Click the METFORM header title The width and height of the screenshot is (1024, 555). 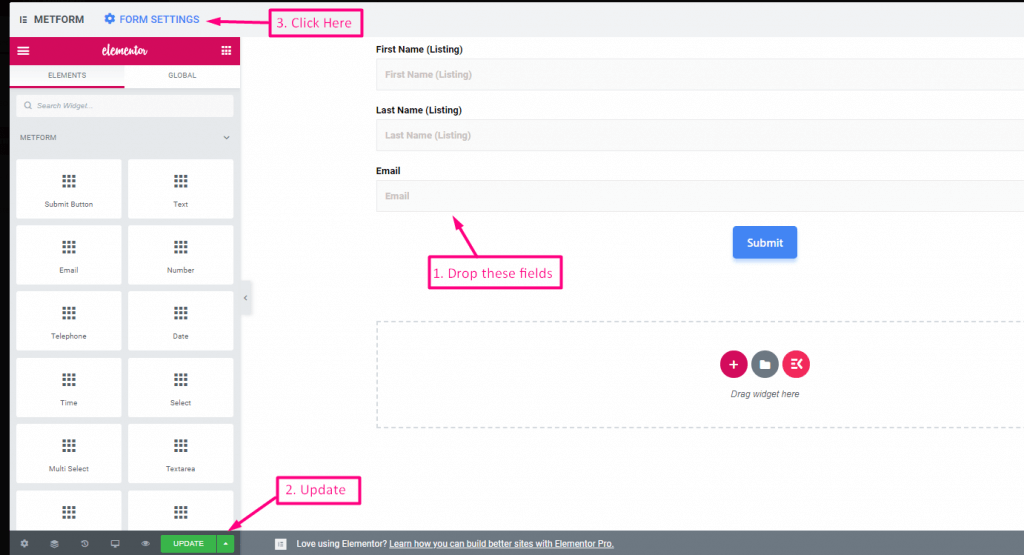(59, 20)
